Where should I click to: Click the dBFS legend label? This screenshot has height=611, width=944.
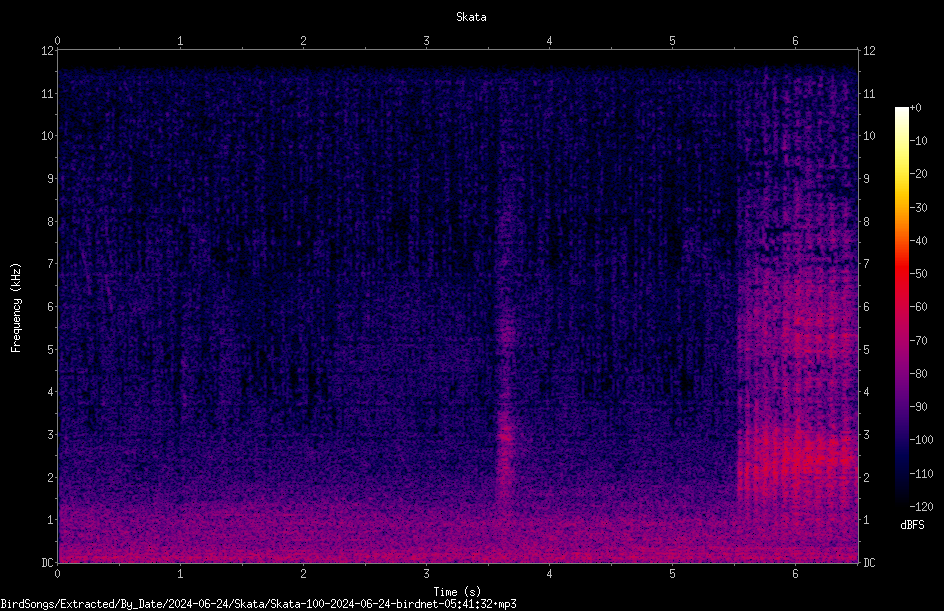[912, 525]
